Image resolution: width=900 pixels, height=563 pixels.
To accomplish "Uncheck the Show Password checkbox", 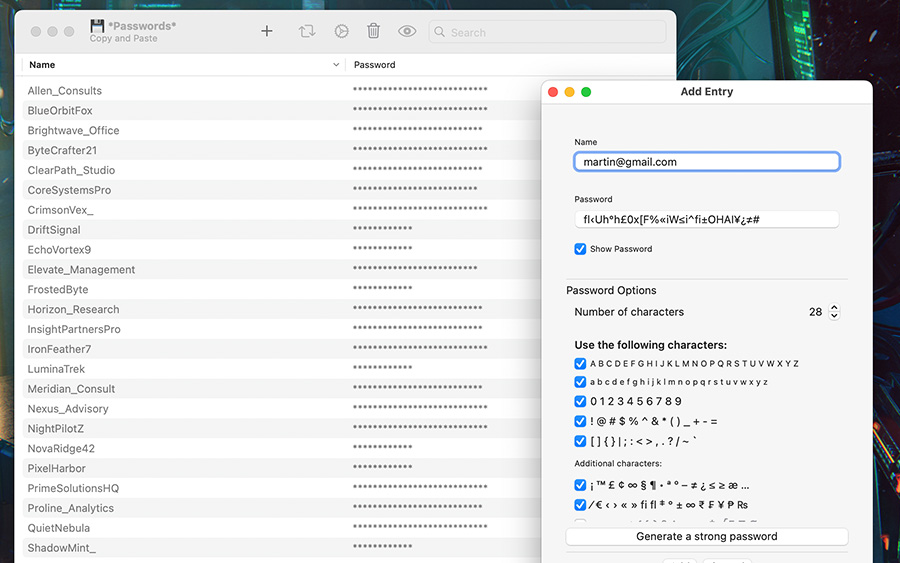I will (x=580, y=249).
